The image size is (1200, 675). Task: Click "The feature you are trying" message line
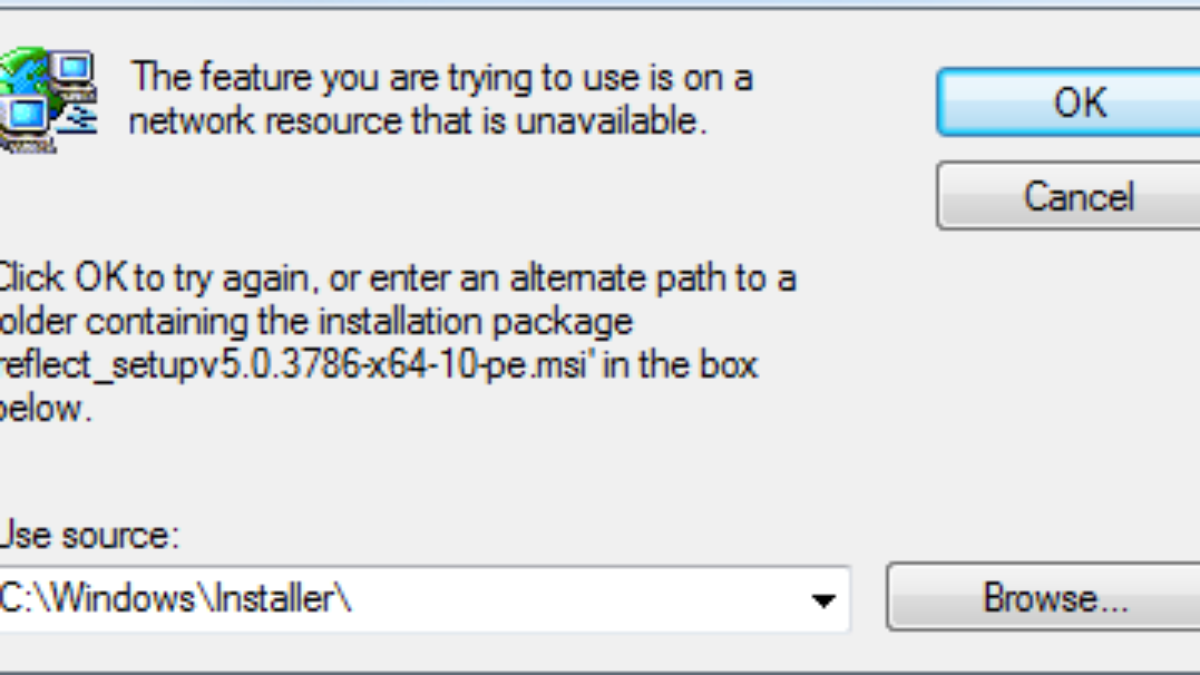click(441, 78)
